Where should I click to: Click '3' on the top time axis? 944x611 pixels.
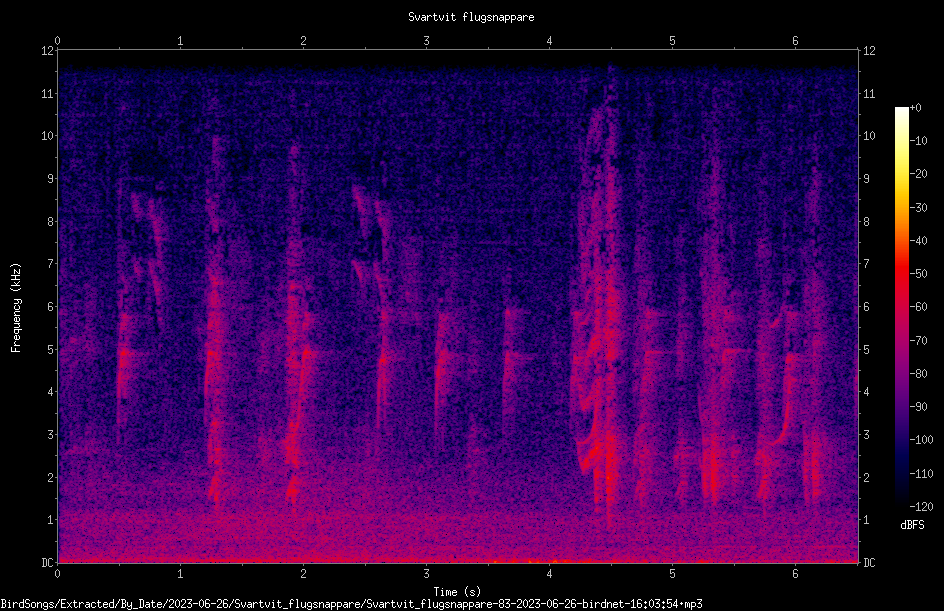[426, 41]
